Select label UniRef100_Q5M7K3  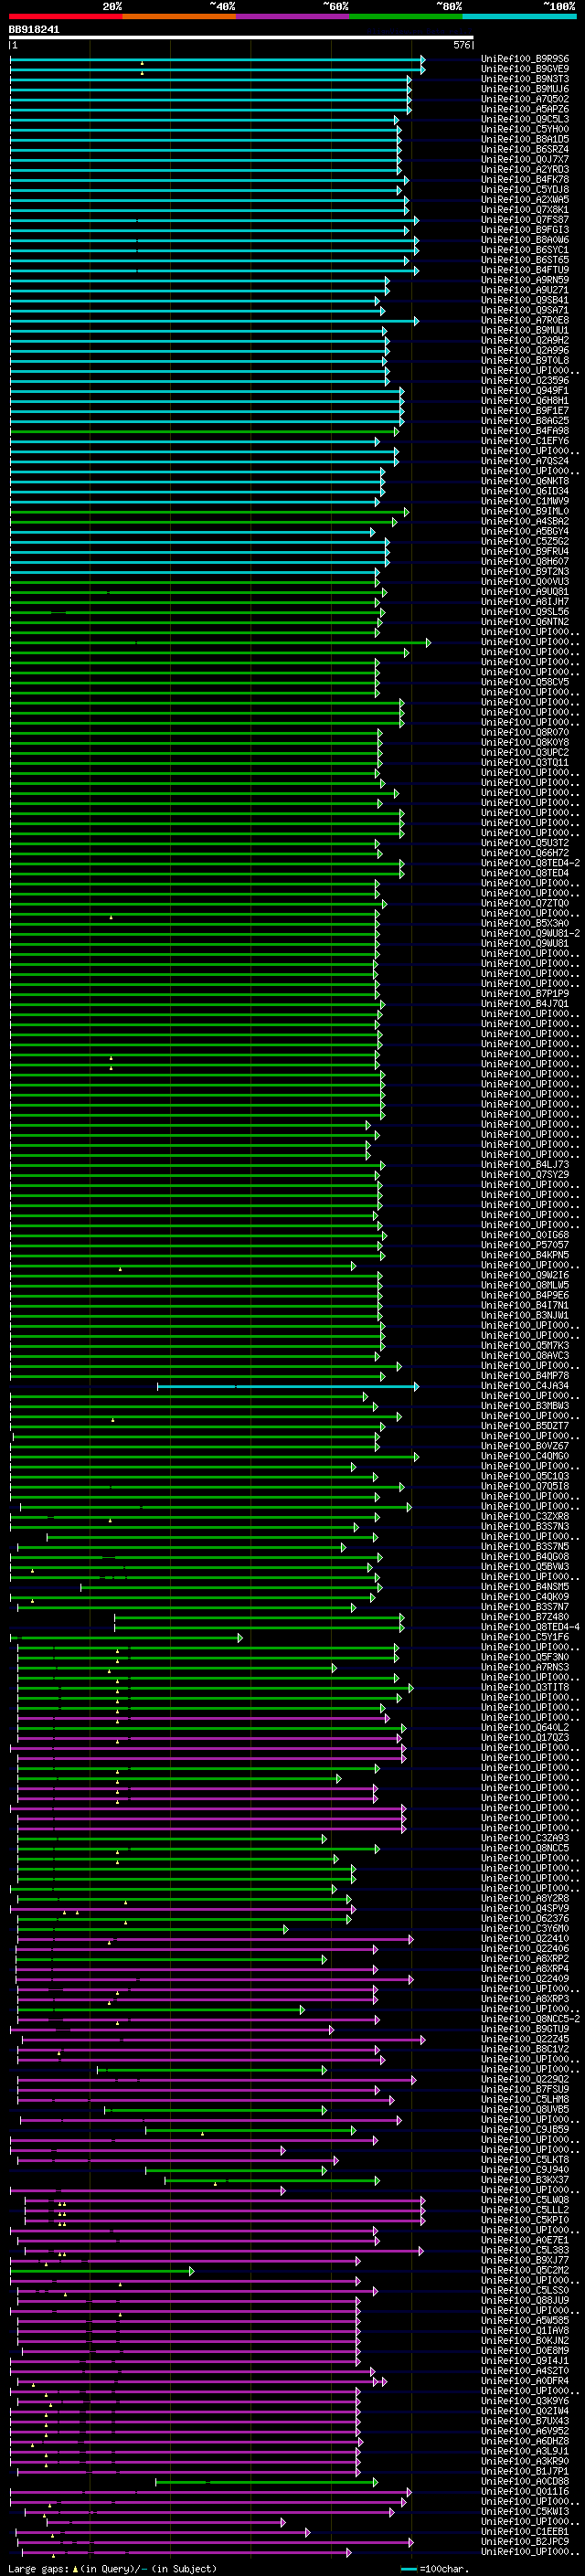coord(525,1346)
